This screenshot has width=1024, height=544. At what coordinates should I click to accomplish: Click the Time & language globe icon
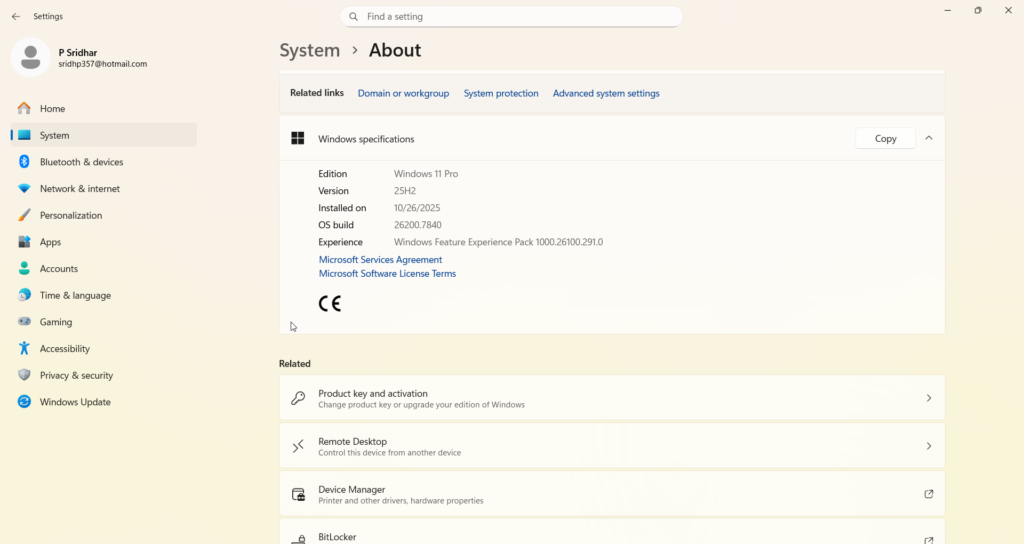tap(24, 295)
